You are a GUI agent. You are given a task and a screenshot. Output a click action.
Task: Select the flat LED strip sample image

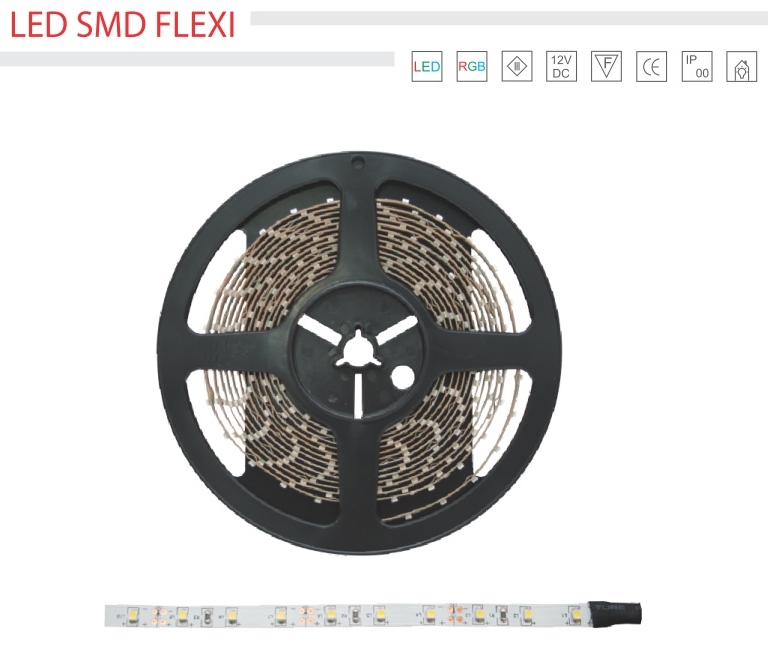[x=373, y=615]
